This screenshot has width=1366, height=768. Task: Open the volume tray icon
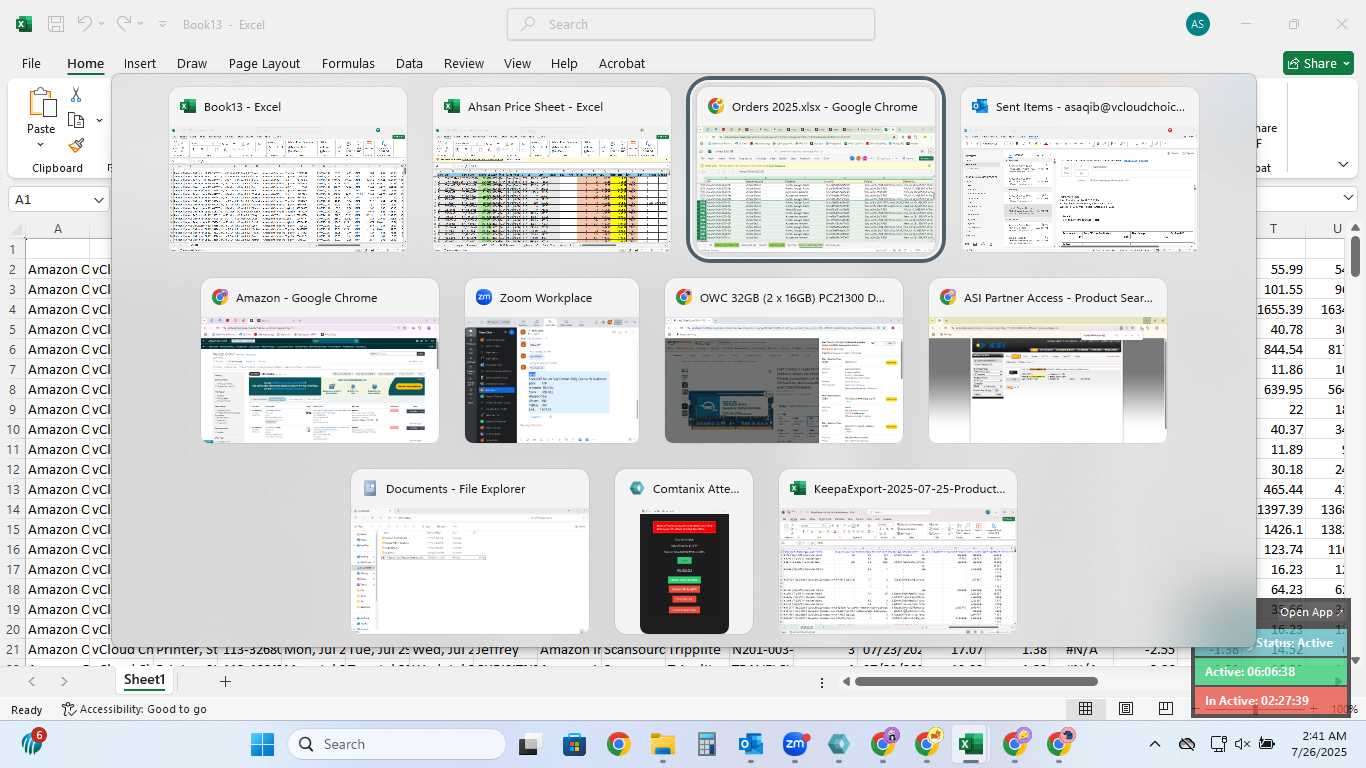(1242, 744)
